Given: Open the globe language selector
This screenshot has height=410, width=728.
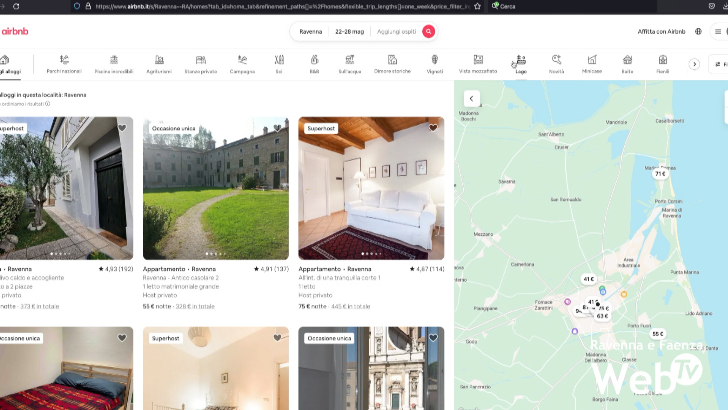Looking at the screenshot, I should click(x=698, y=31).
